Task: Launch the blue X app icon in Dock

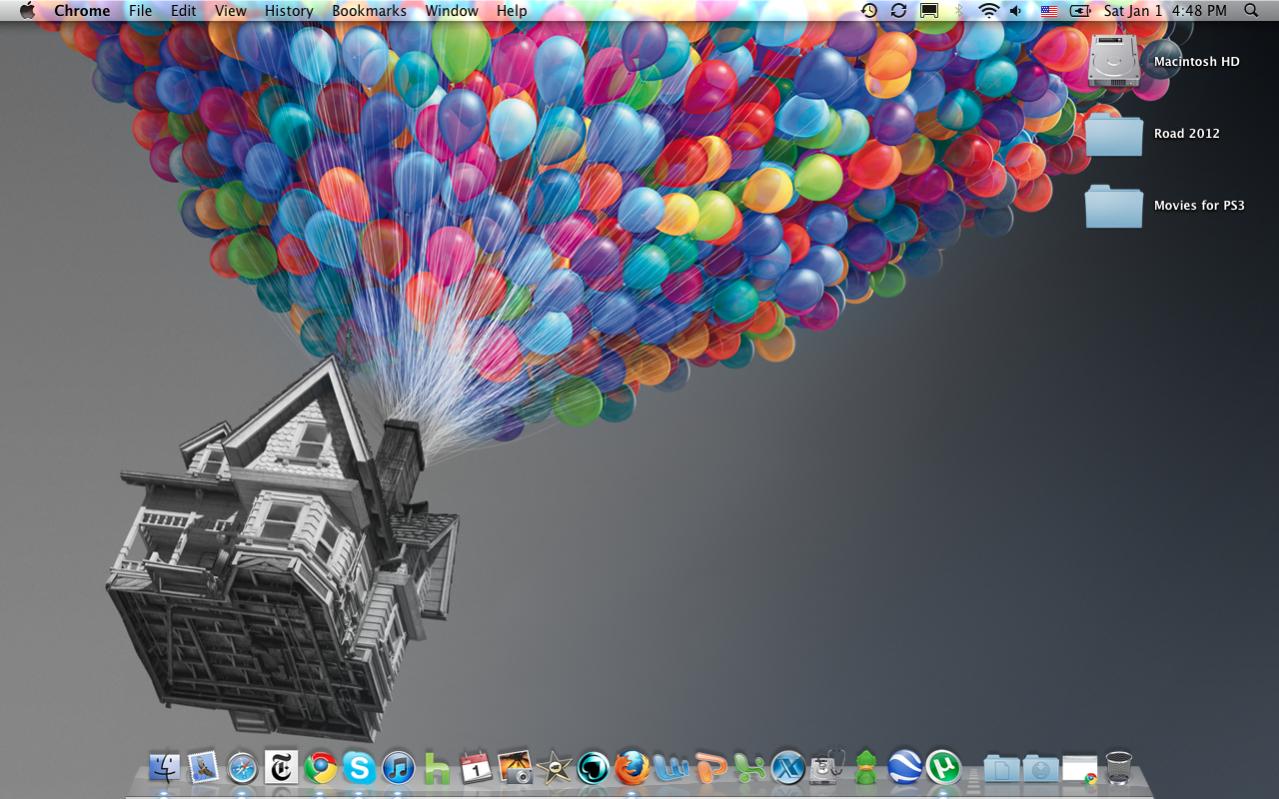Action: point(788,768)
